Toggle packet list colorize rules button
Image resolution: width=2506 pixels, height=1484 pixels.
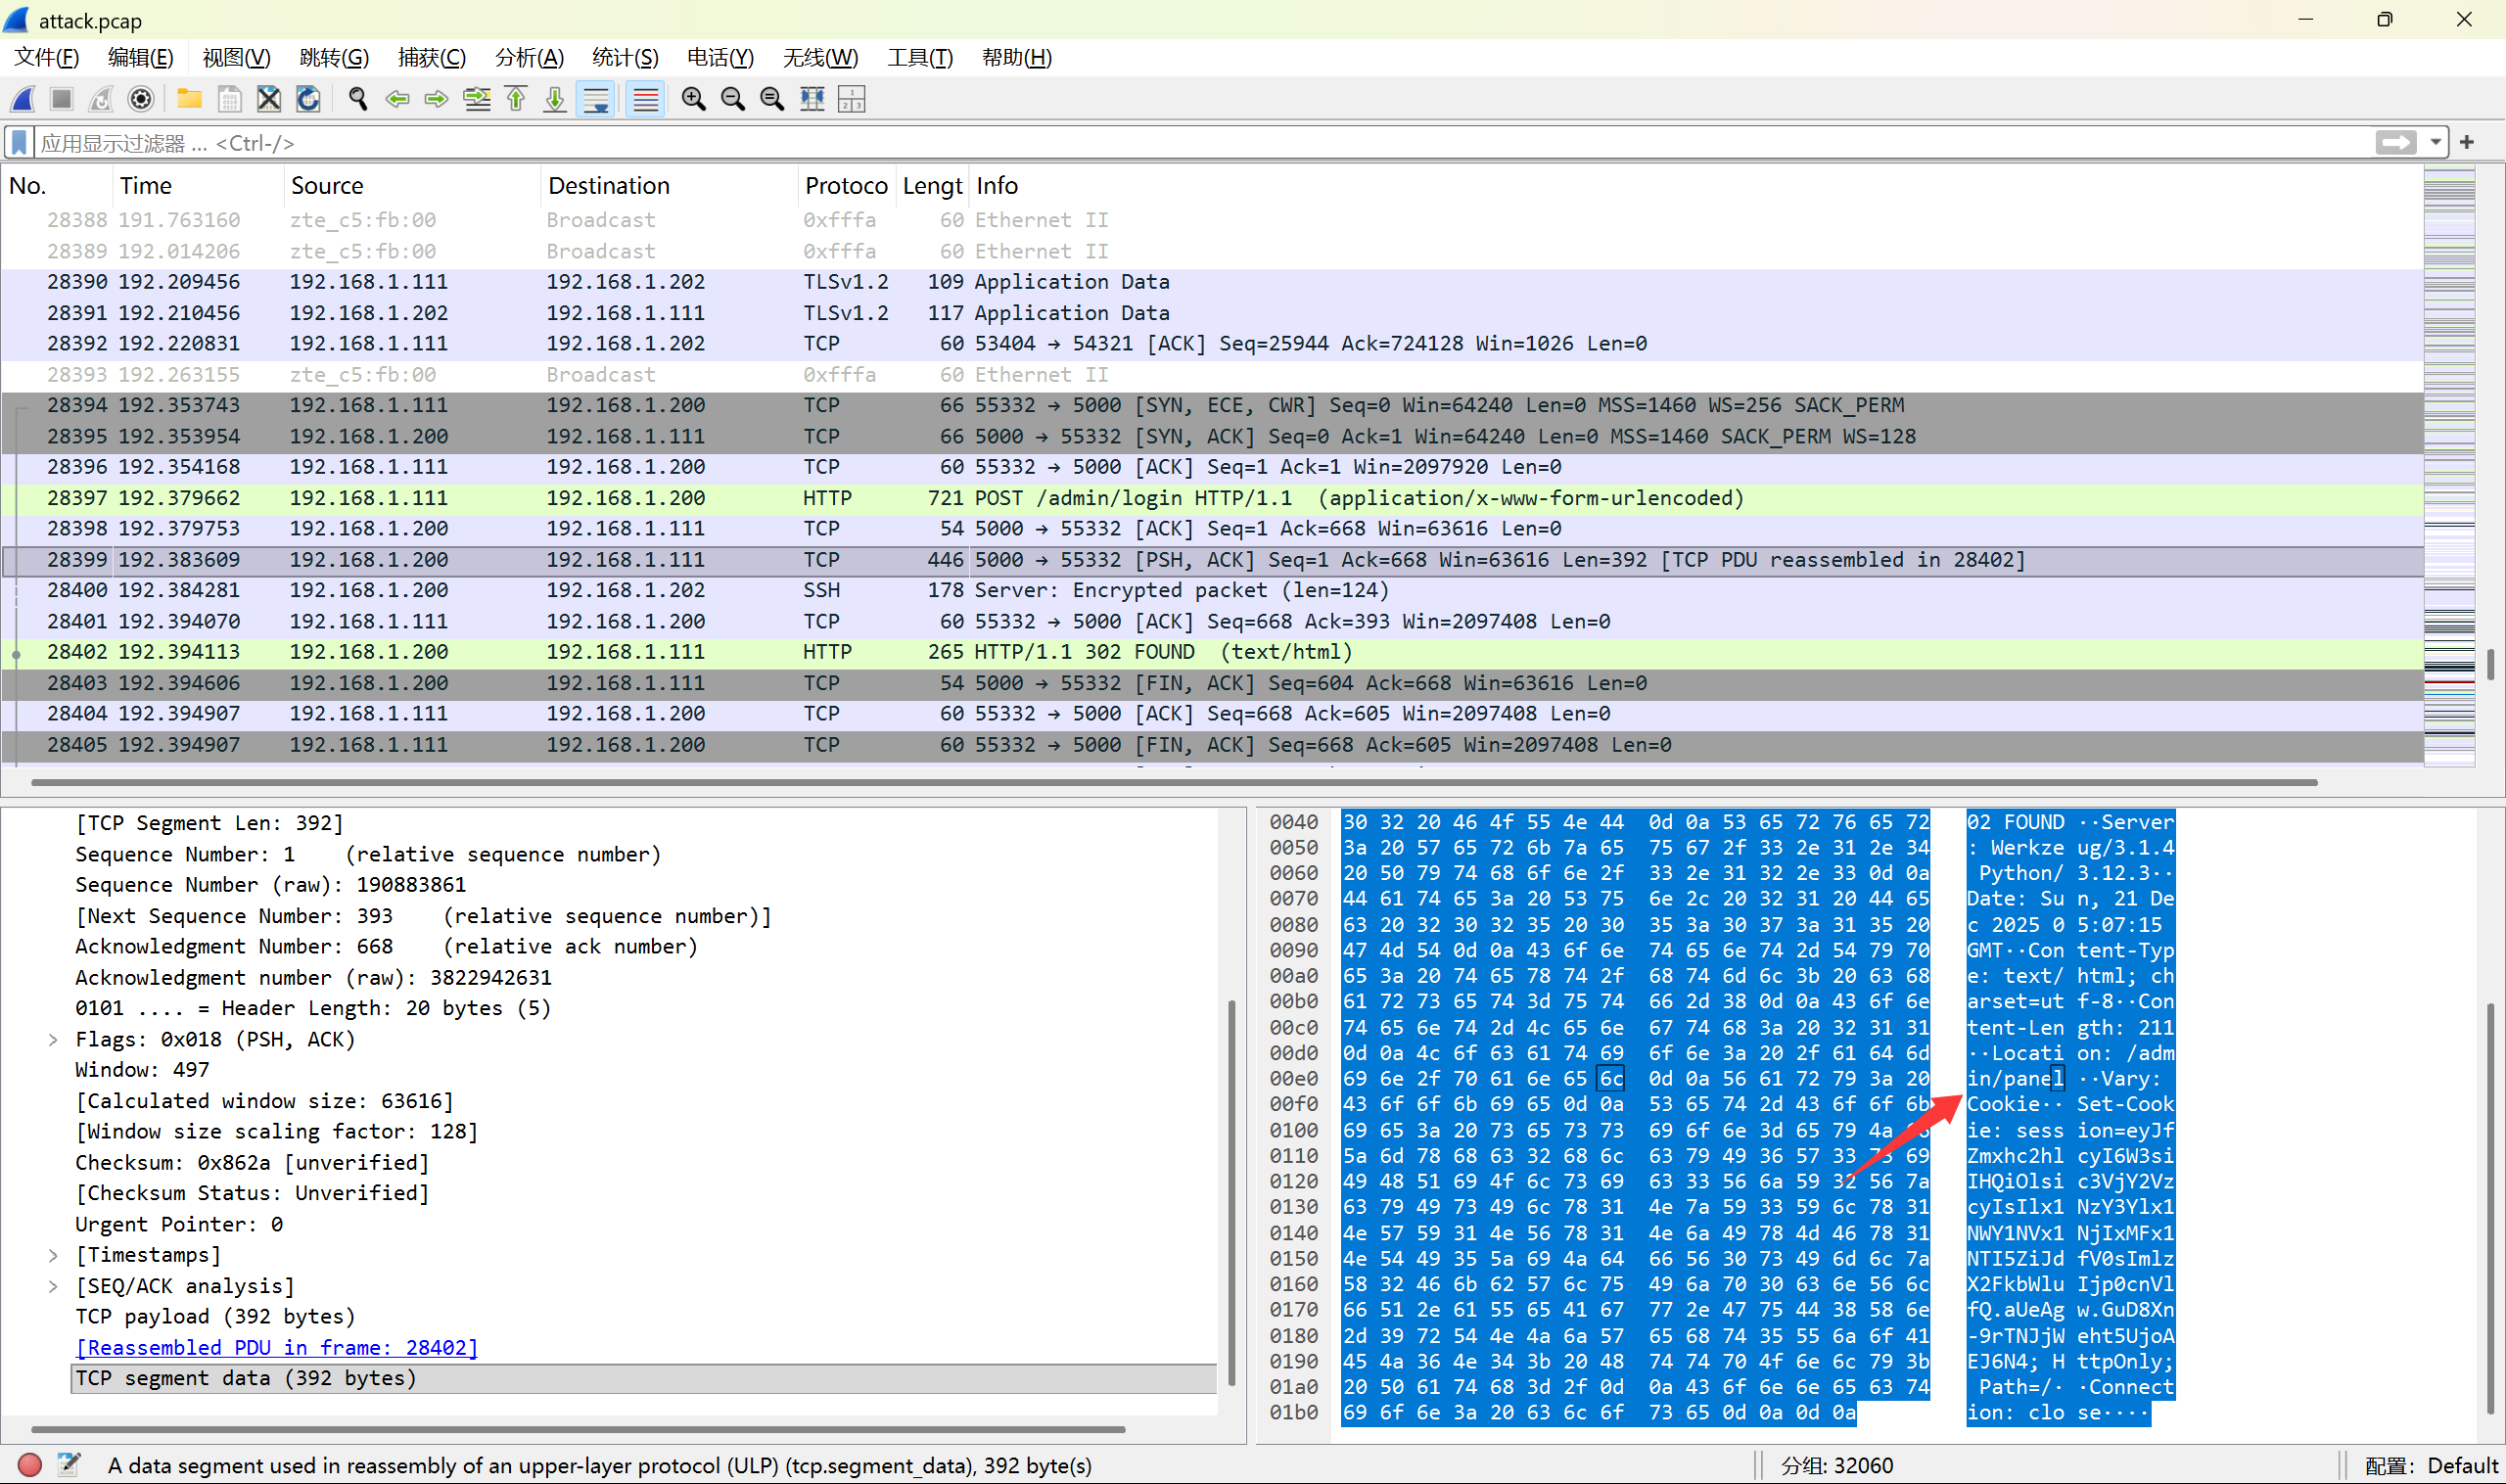pyautogui.click(x=645, y=99)
